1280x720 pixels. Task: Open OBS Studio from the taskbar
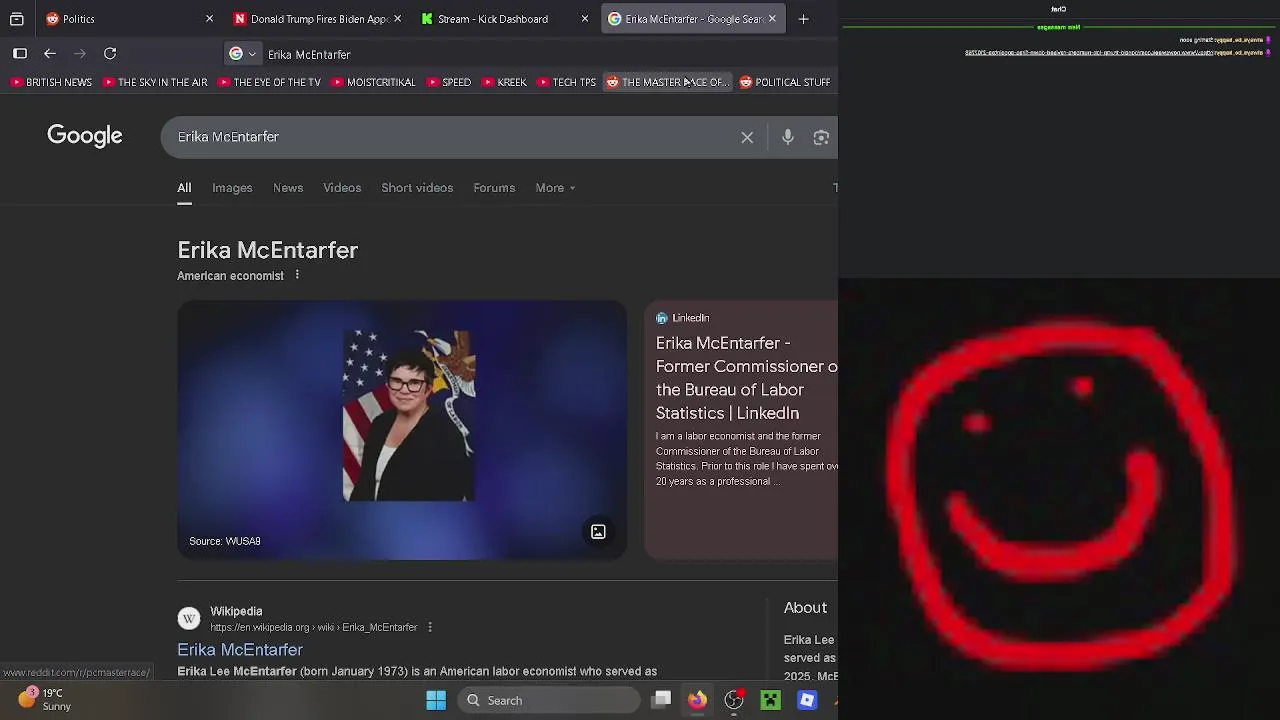click(x=734, y=700)
